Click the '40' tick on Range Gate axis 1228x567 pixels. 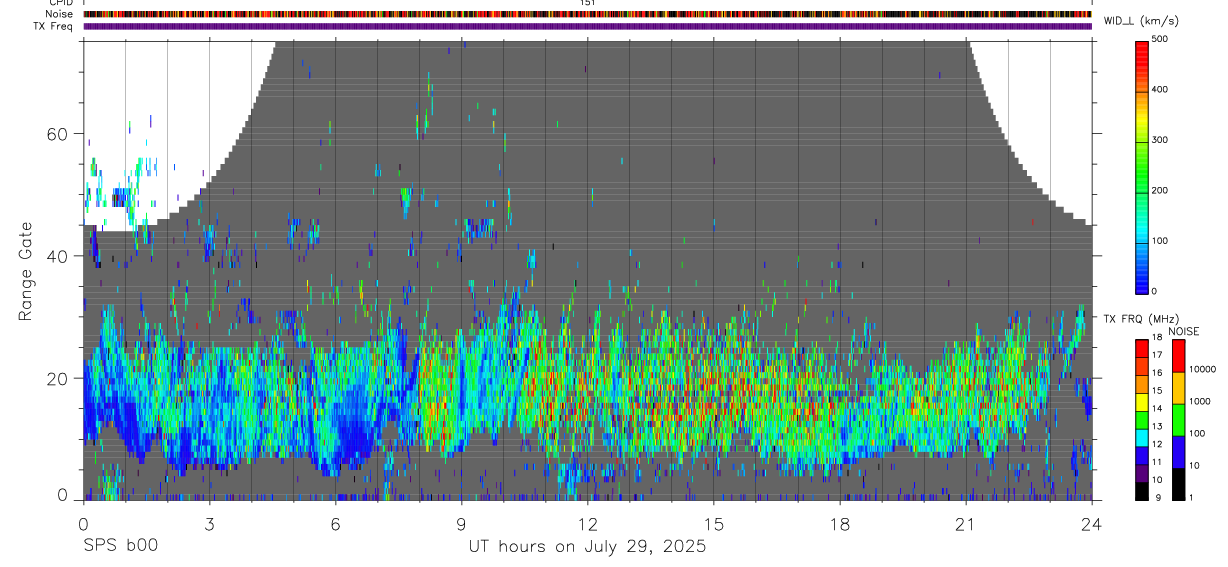click(x=59, y=256)
